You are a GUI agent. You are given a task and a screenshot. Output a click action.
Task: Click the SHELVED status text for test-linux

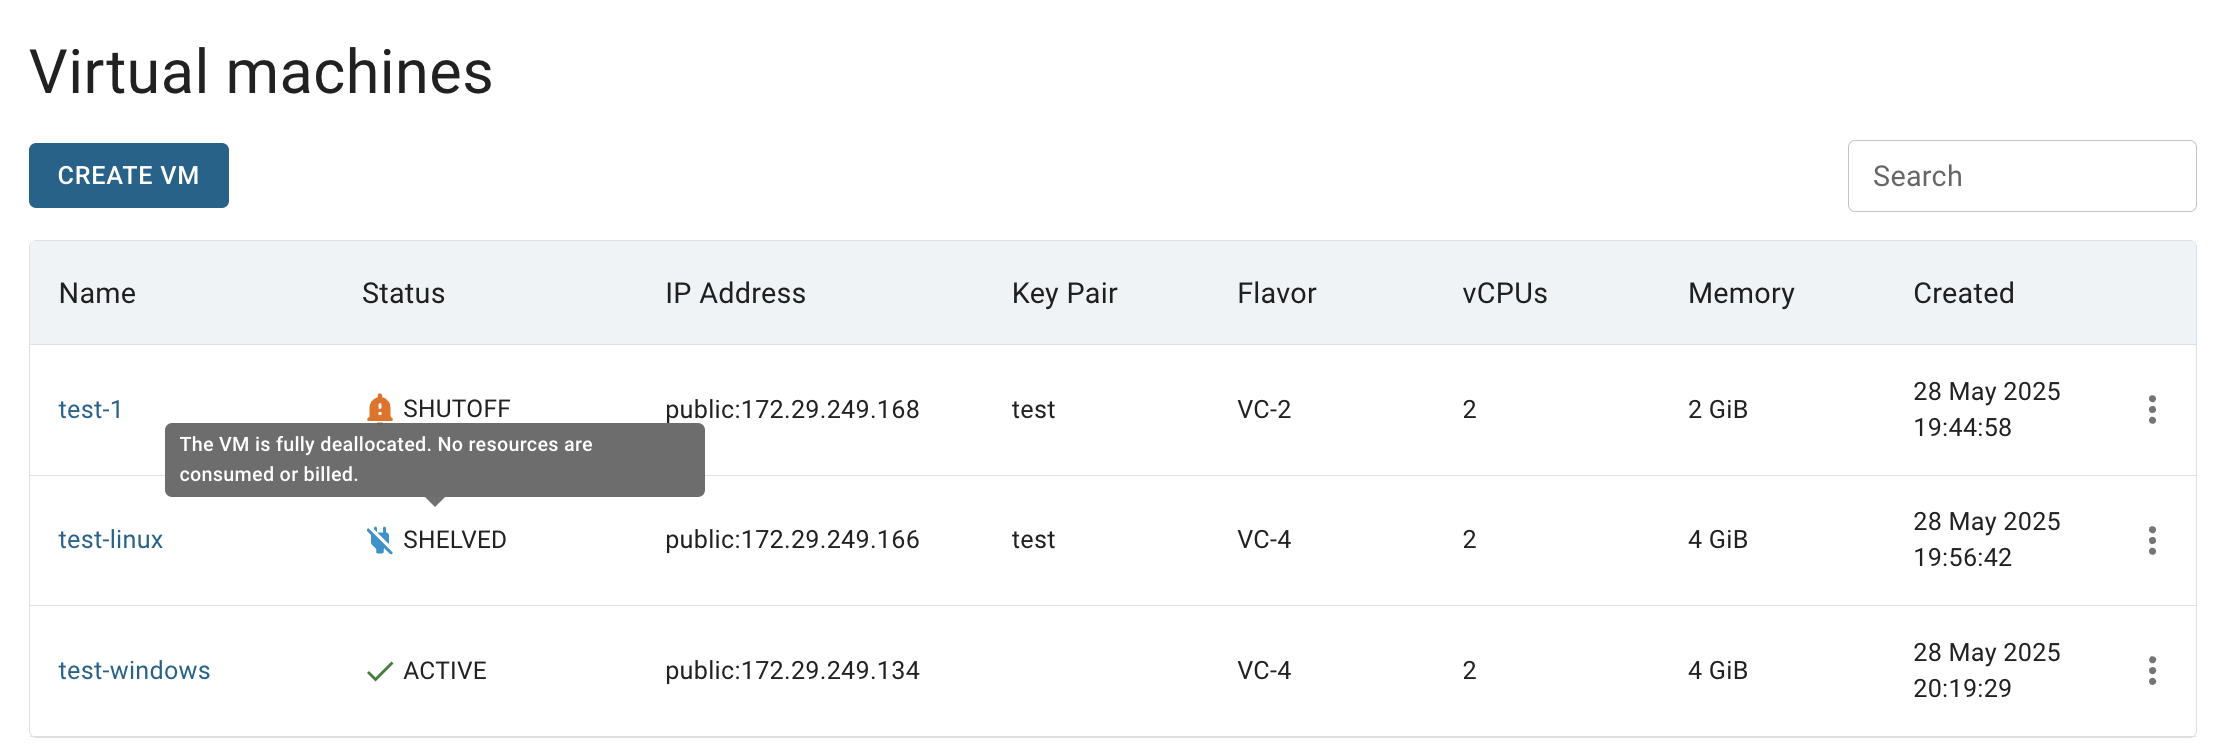455,540
